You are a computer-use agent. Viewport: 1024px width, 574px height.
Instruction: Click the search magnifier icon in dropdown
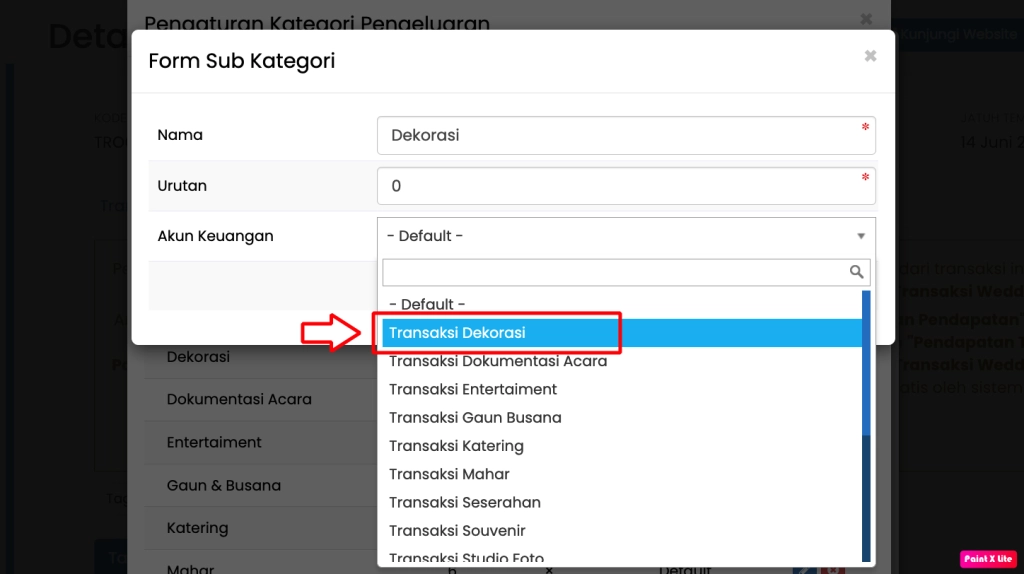click(856, 272)
